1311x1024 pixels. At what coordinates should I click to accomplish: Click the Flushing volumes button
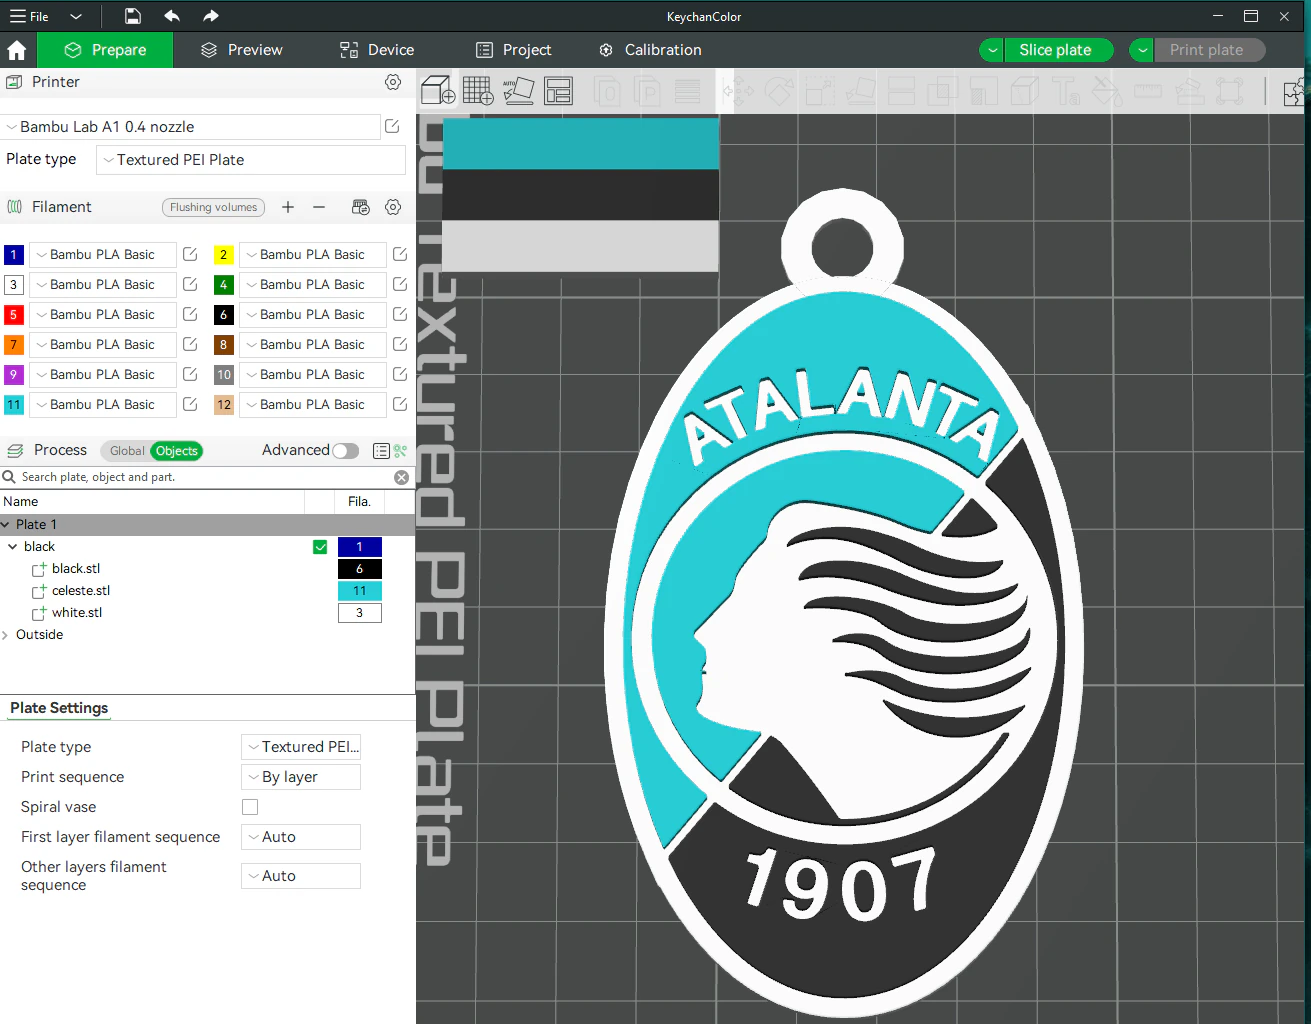click(x=213, y=207)
